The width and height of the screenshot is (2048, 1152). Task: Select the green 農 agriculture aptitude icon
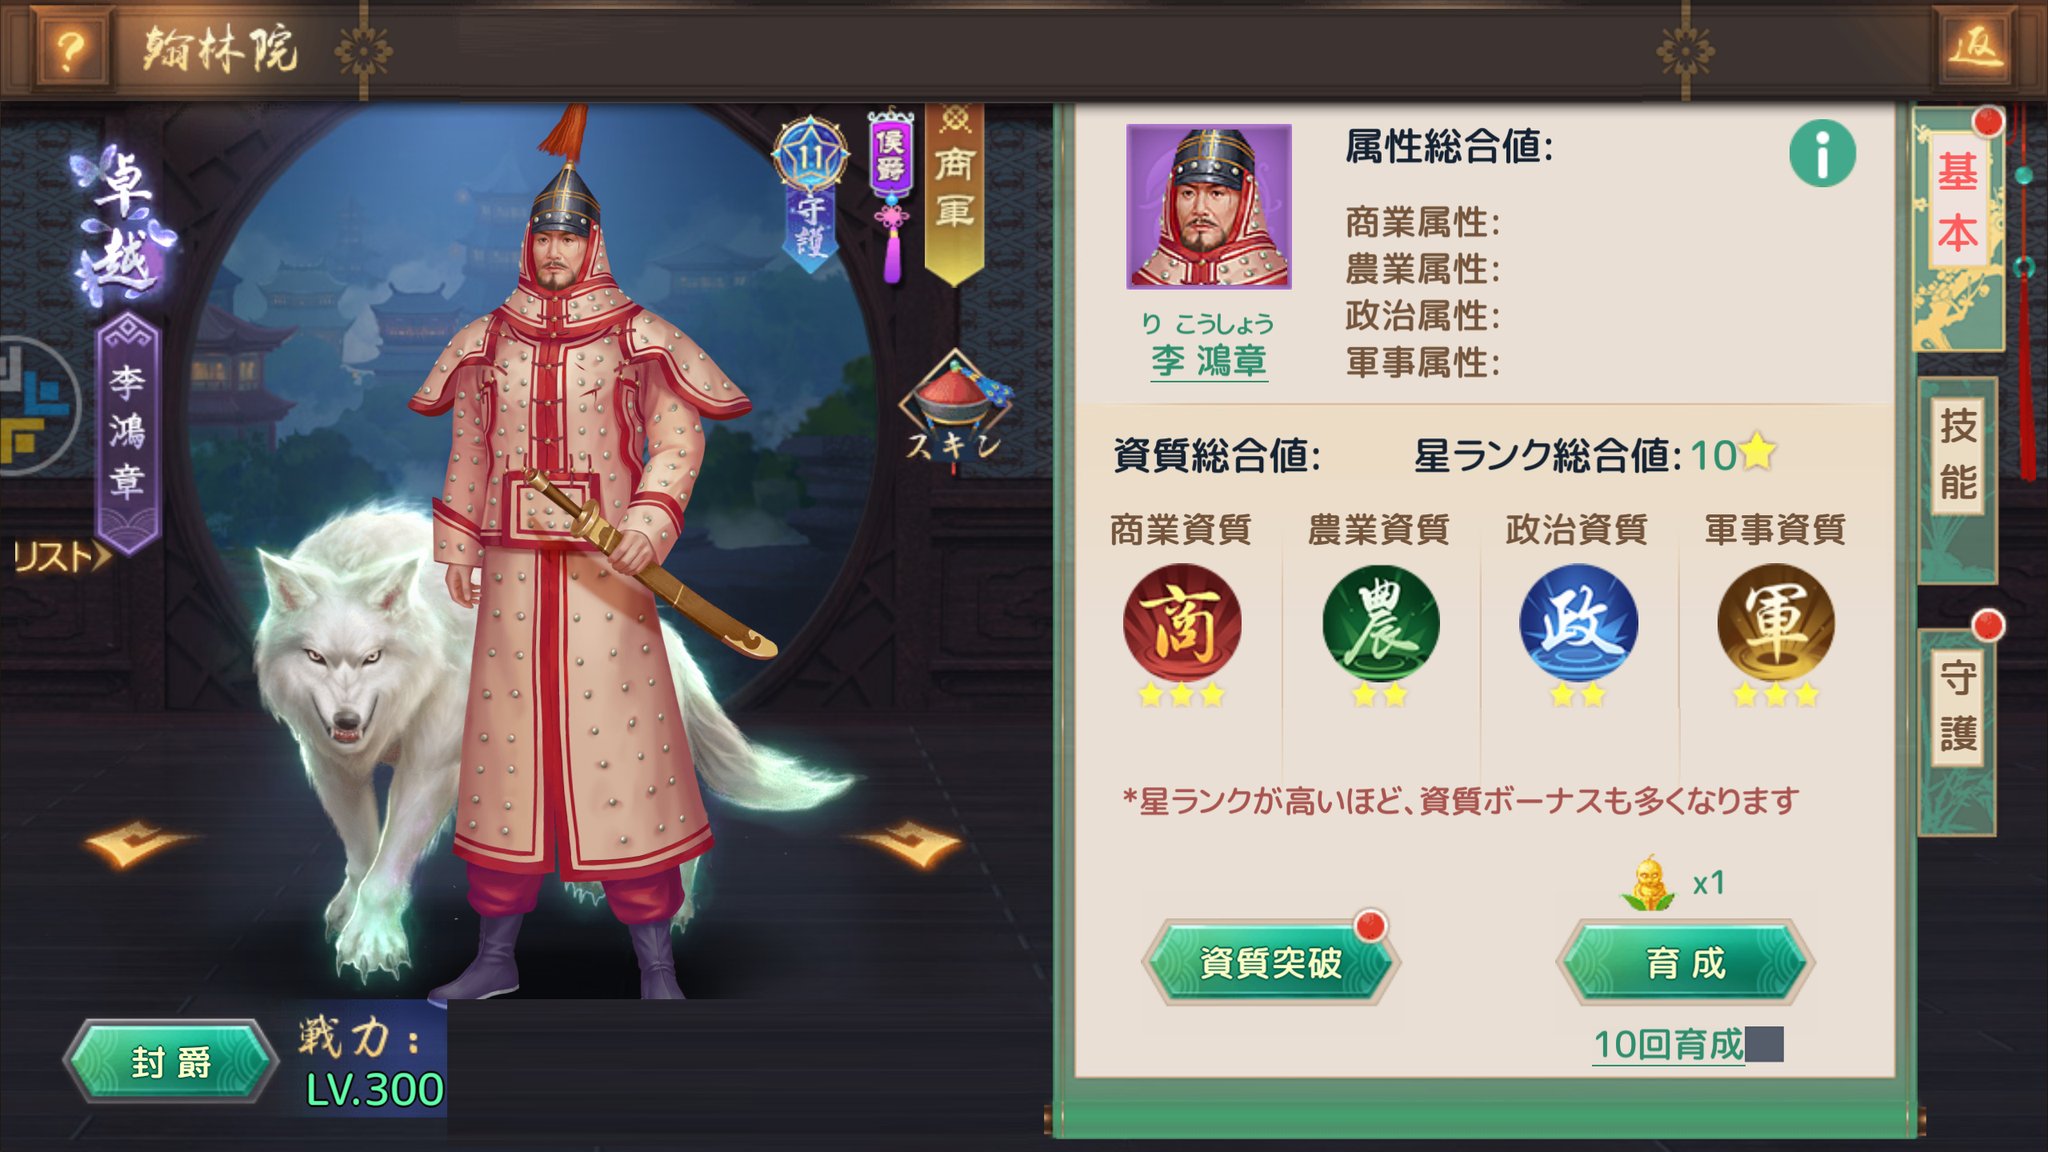pyautogui.click(x=1380, y=623)
